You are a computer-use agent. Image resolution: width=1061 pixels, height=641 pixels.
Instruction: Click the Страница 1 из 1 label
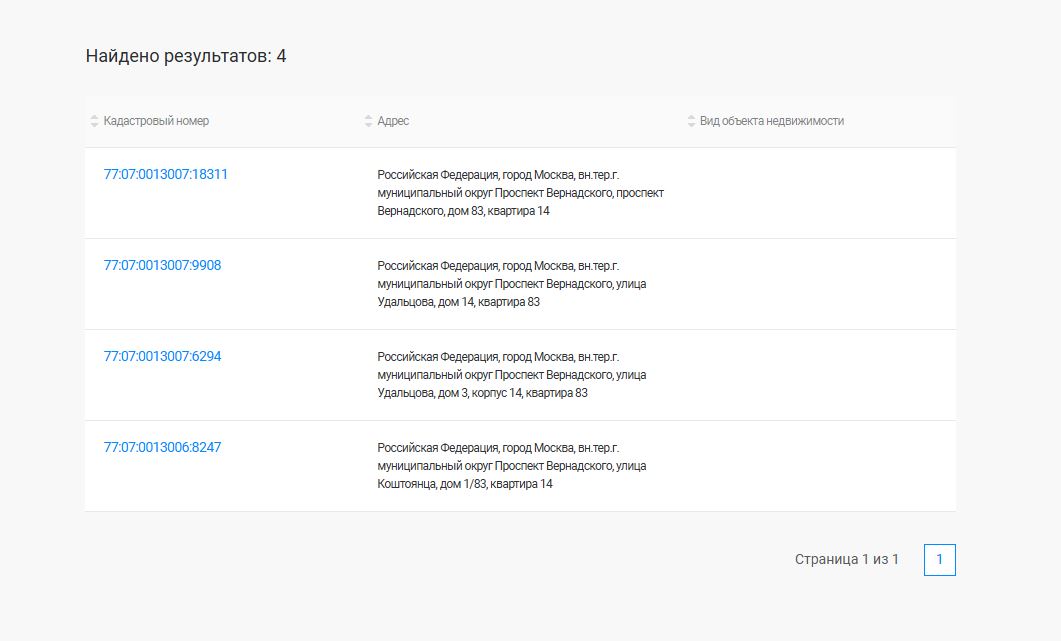(x=846, y=560)
